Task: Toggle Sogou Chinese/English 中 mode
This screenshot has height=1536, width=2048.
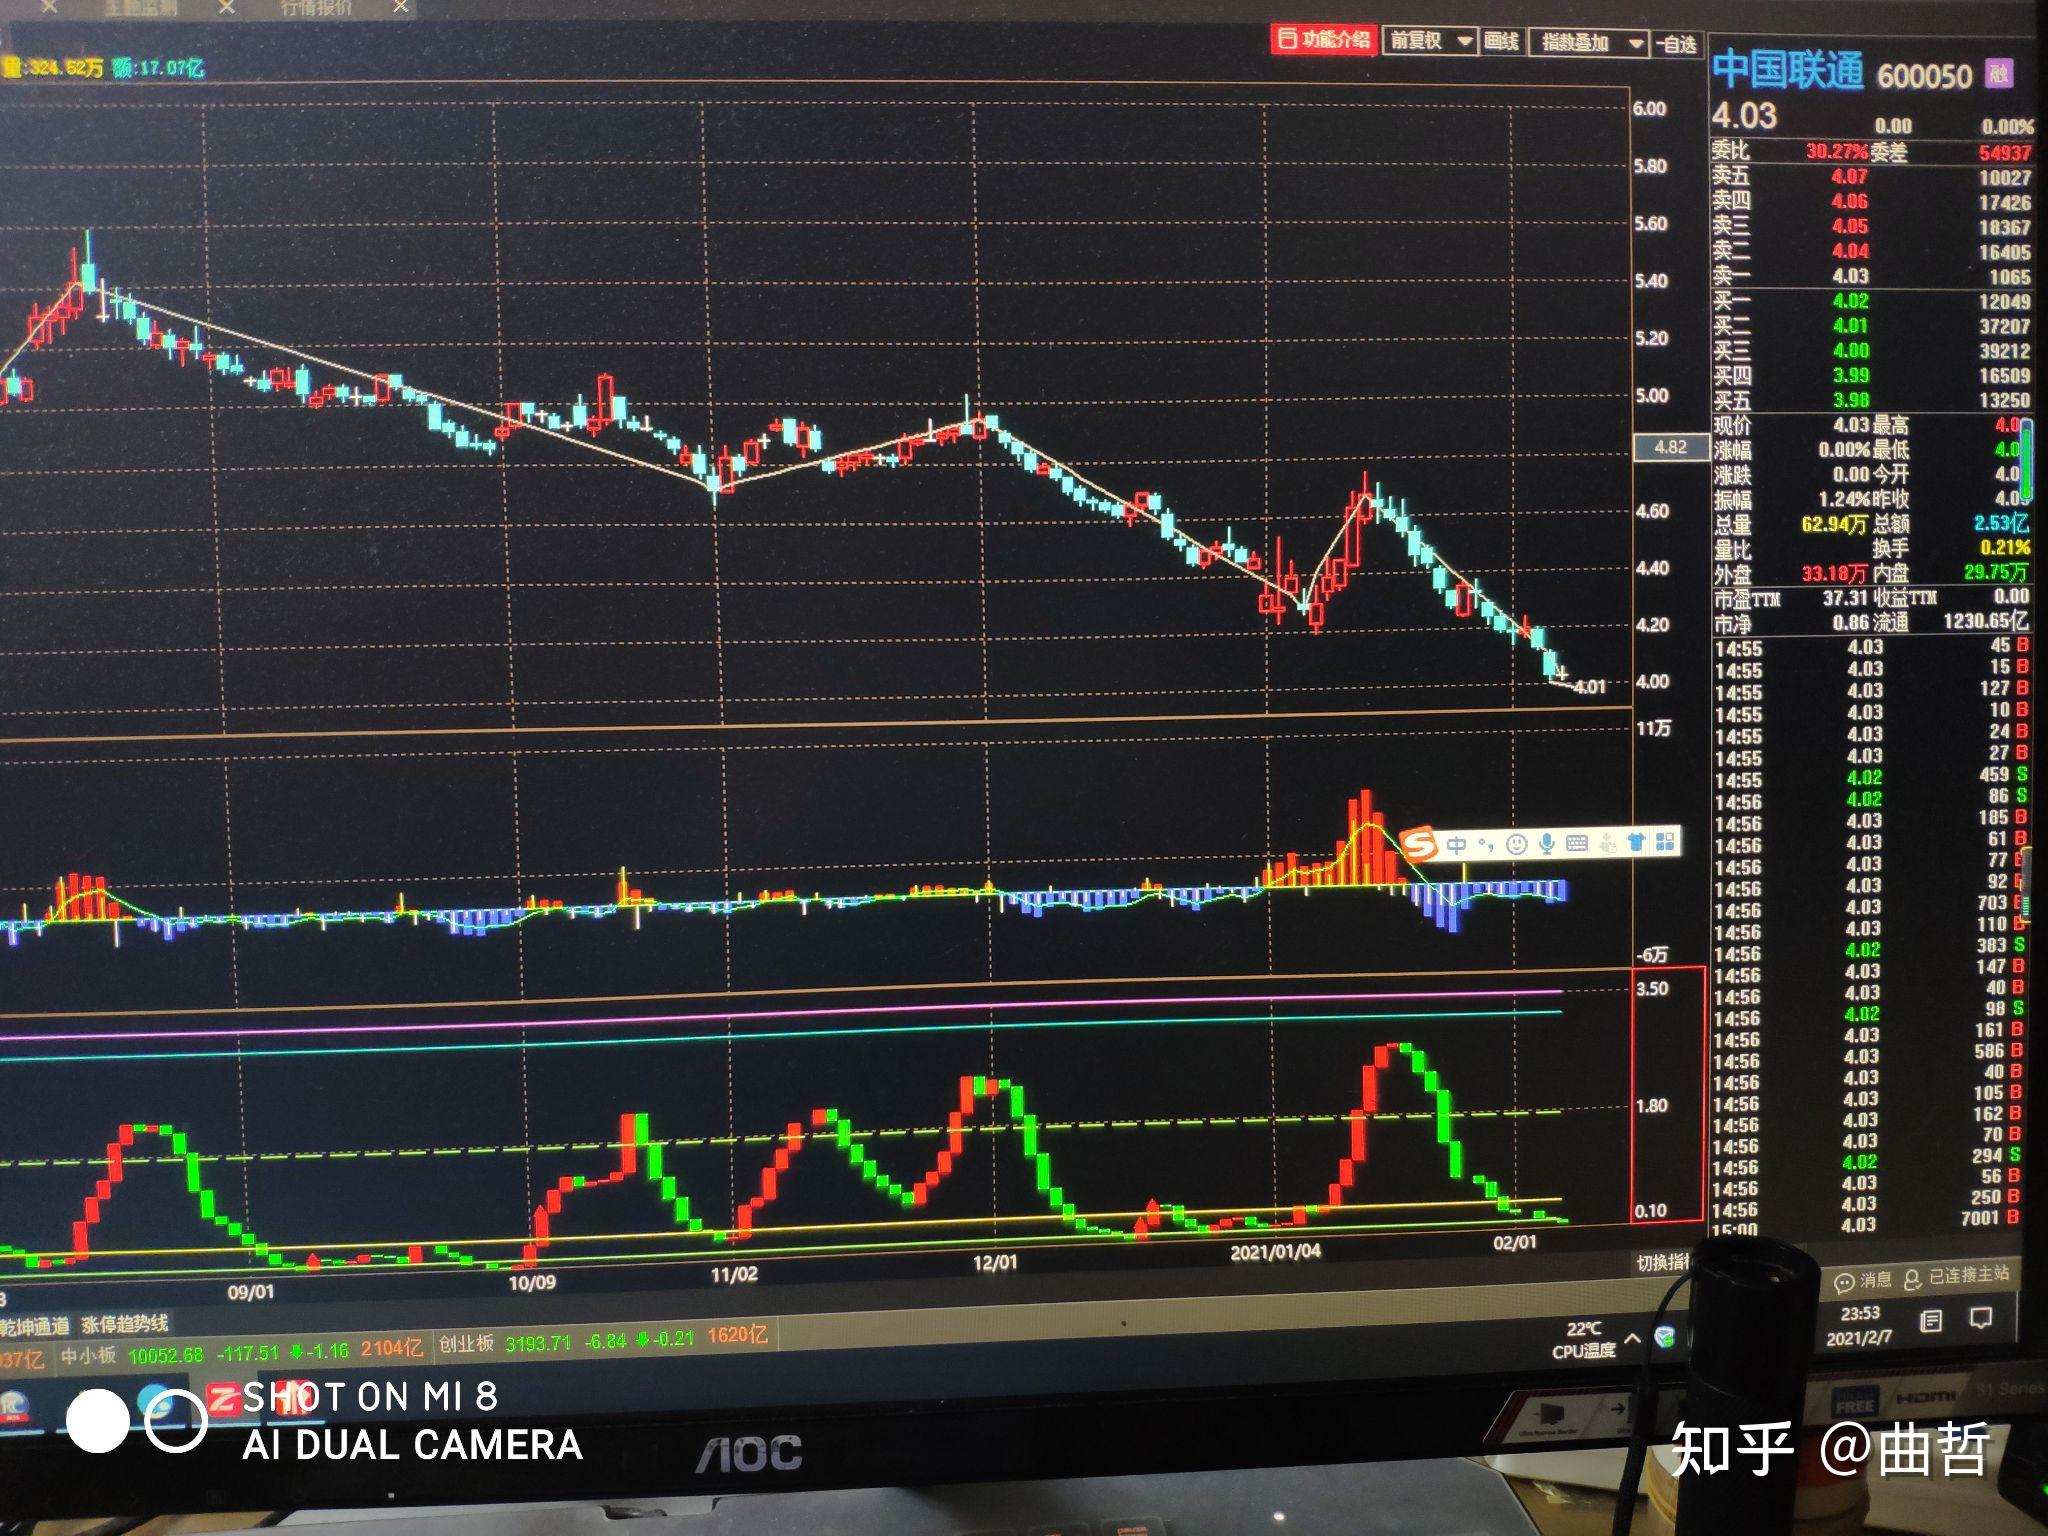Action: click(x=1457, y=846)
